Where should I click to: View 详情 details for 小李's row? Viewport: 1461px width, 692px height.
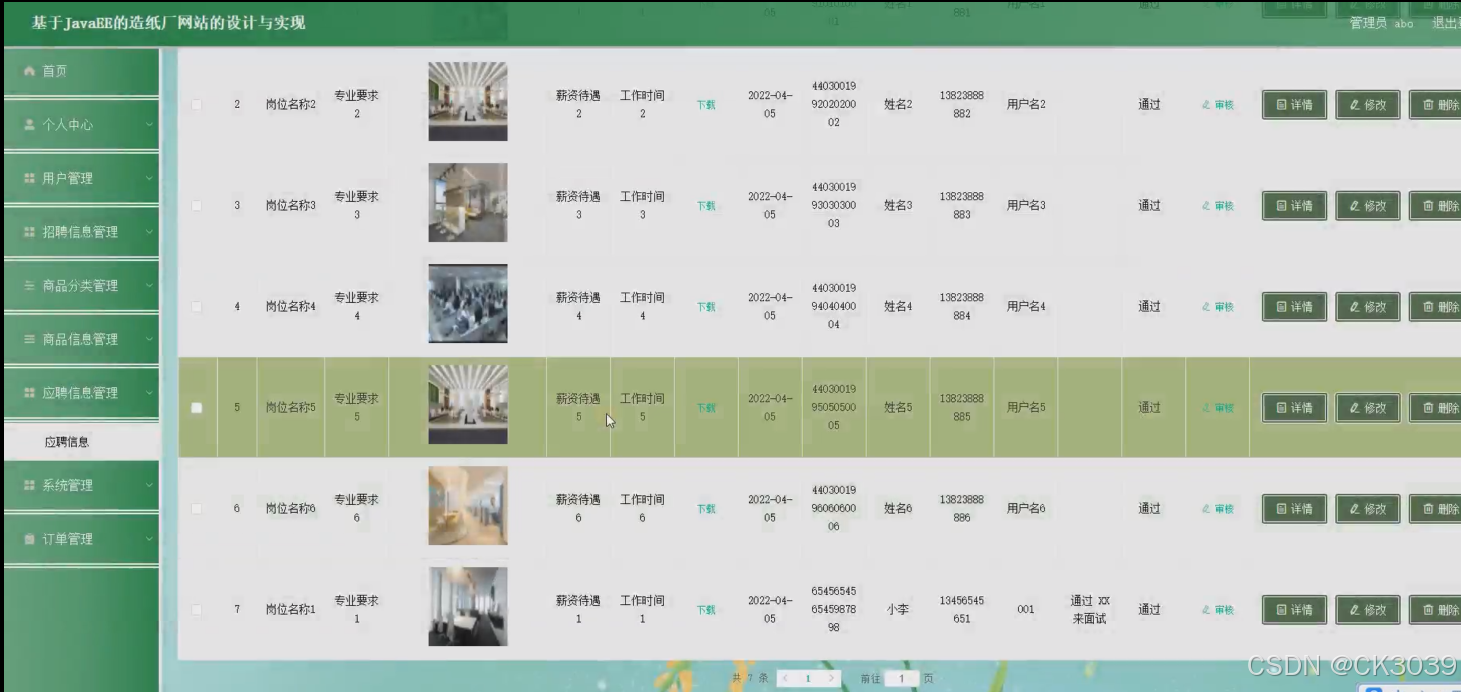tap(1294, 610)
